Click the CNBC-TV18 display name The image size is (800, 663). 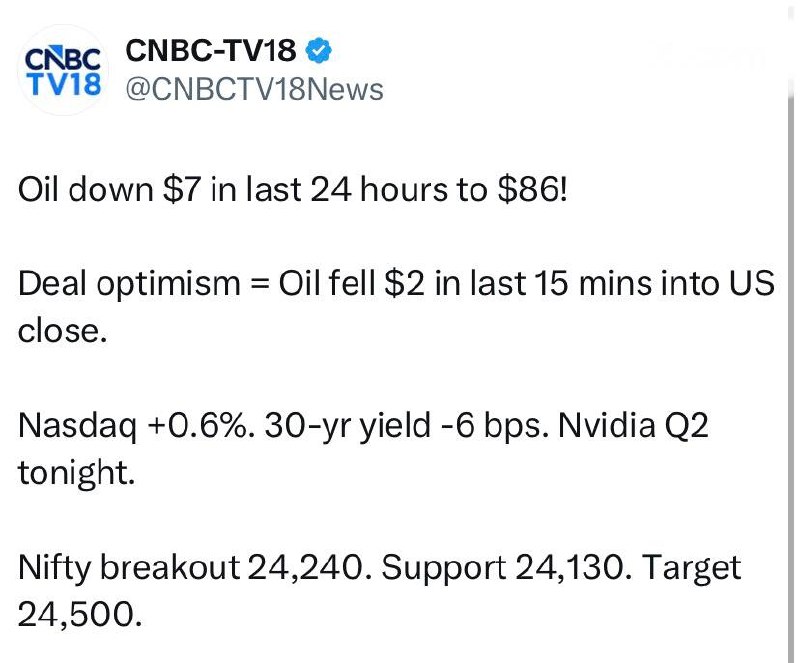point(210,50)
